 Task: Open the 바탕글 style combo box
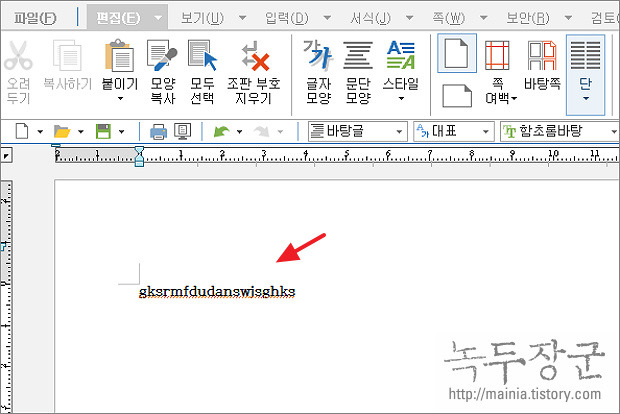point(357,131)
